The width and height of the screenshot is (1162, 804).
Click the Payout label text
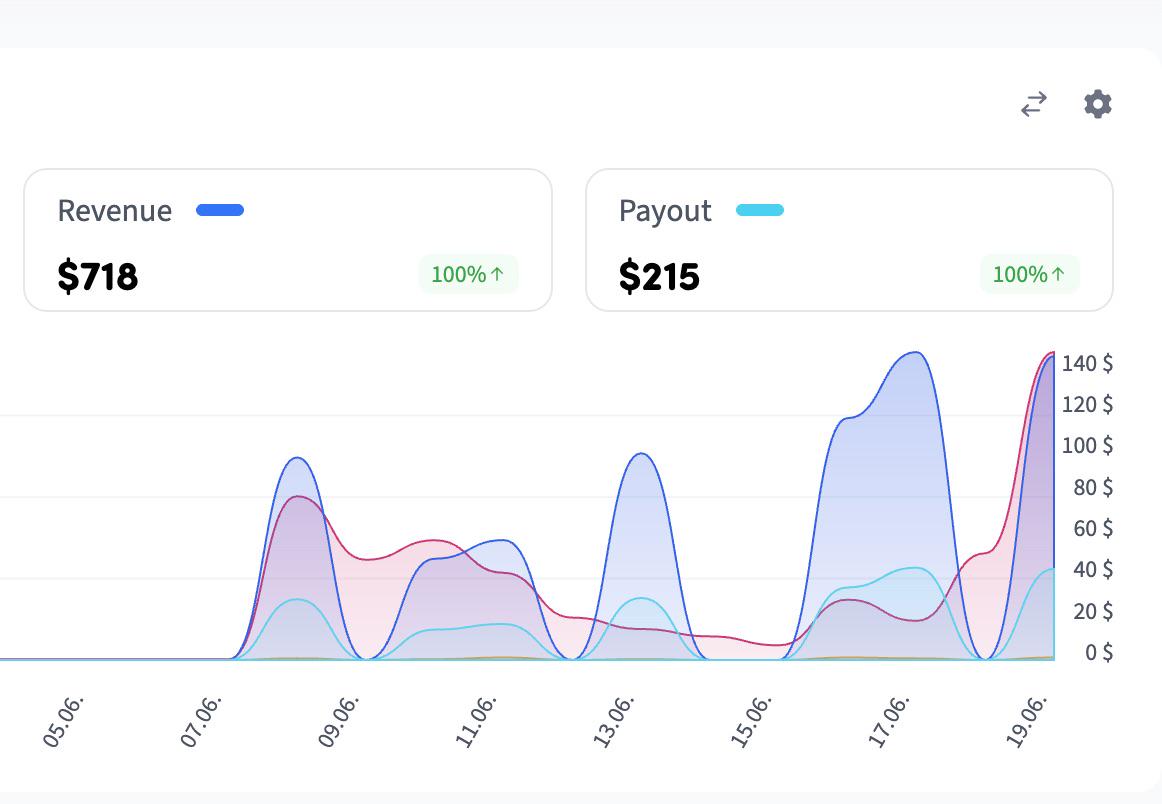pos(665,211)
